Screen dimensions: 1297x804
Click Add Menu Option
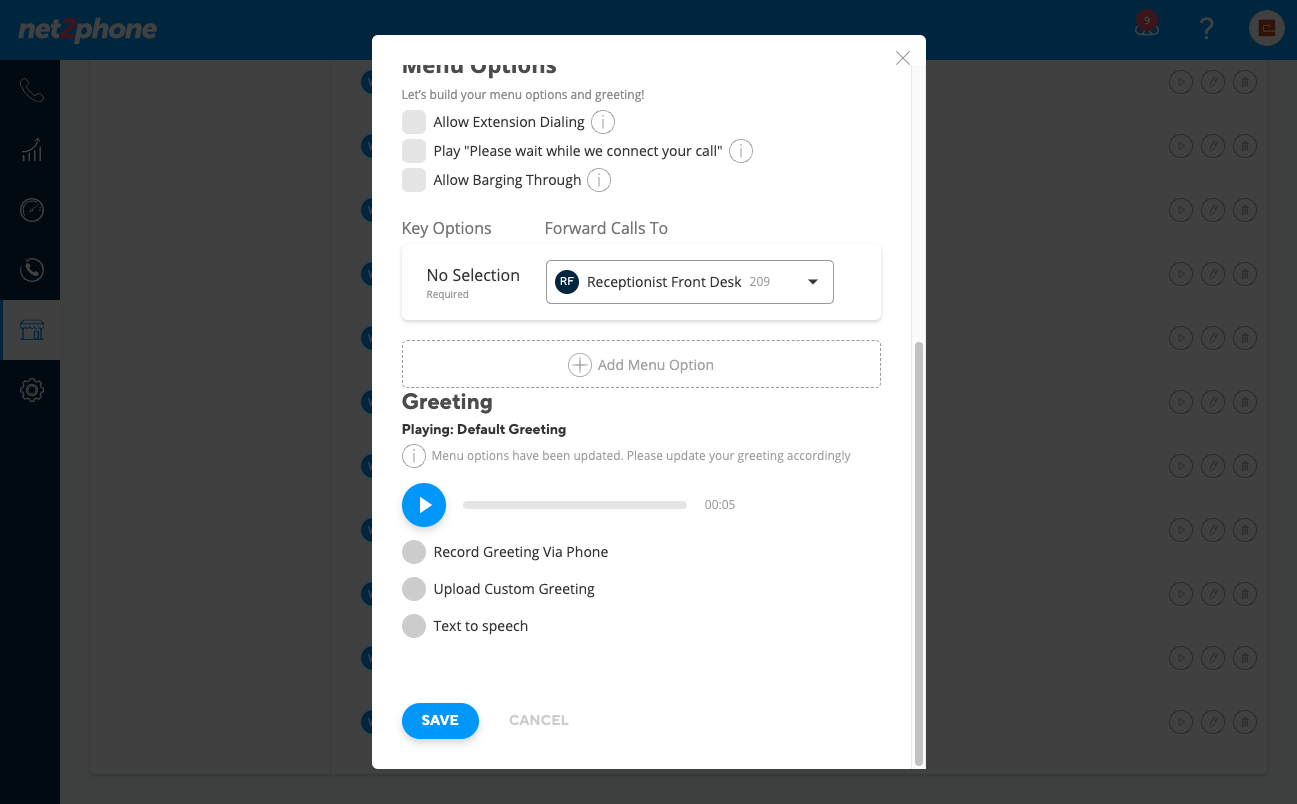(641, 364)
